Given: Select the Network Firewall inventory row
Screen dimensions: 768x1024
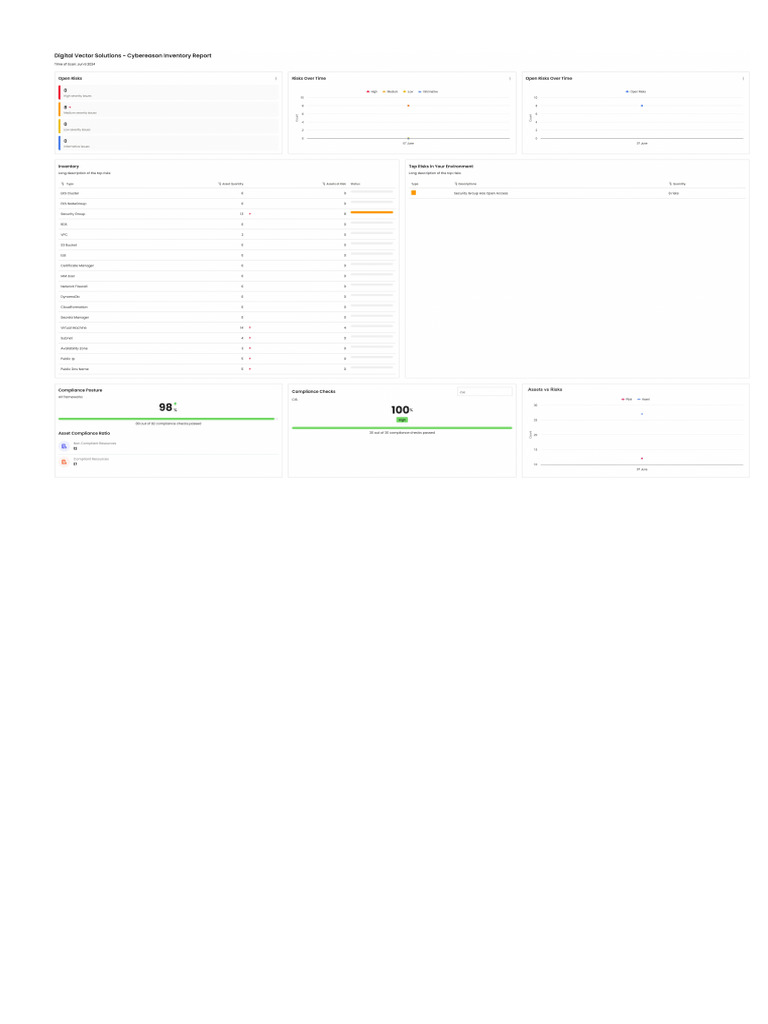Looking at the screenshot, I should 227,286.
